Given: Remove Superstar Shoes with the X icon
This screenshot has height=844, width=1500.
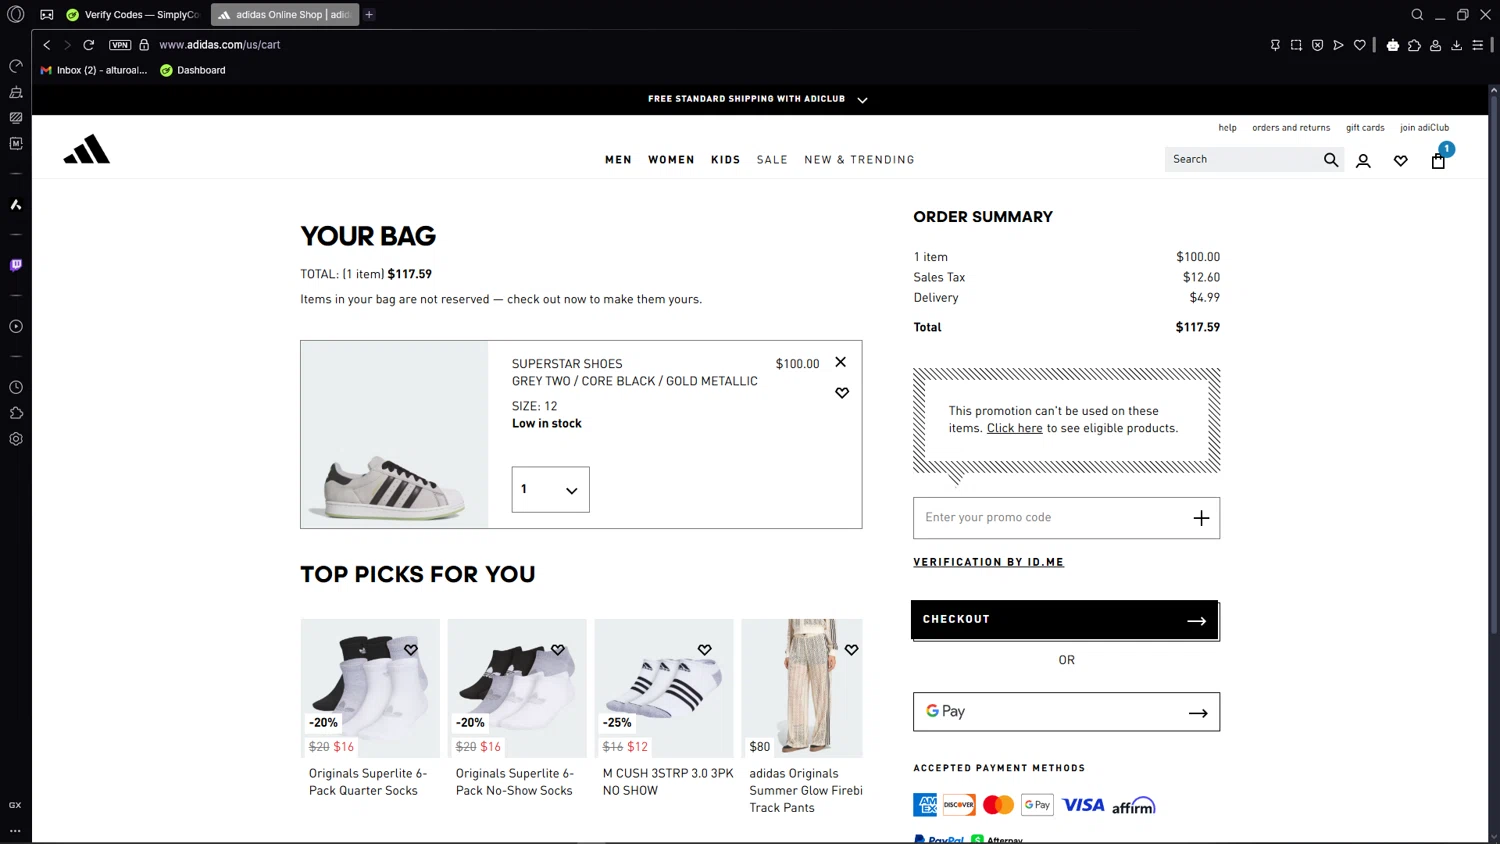Looking at the screenshot, I should click(x=841, y=362).
